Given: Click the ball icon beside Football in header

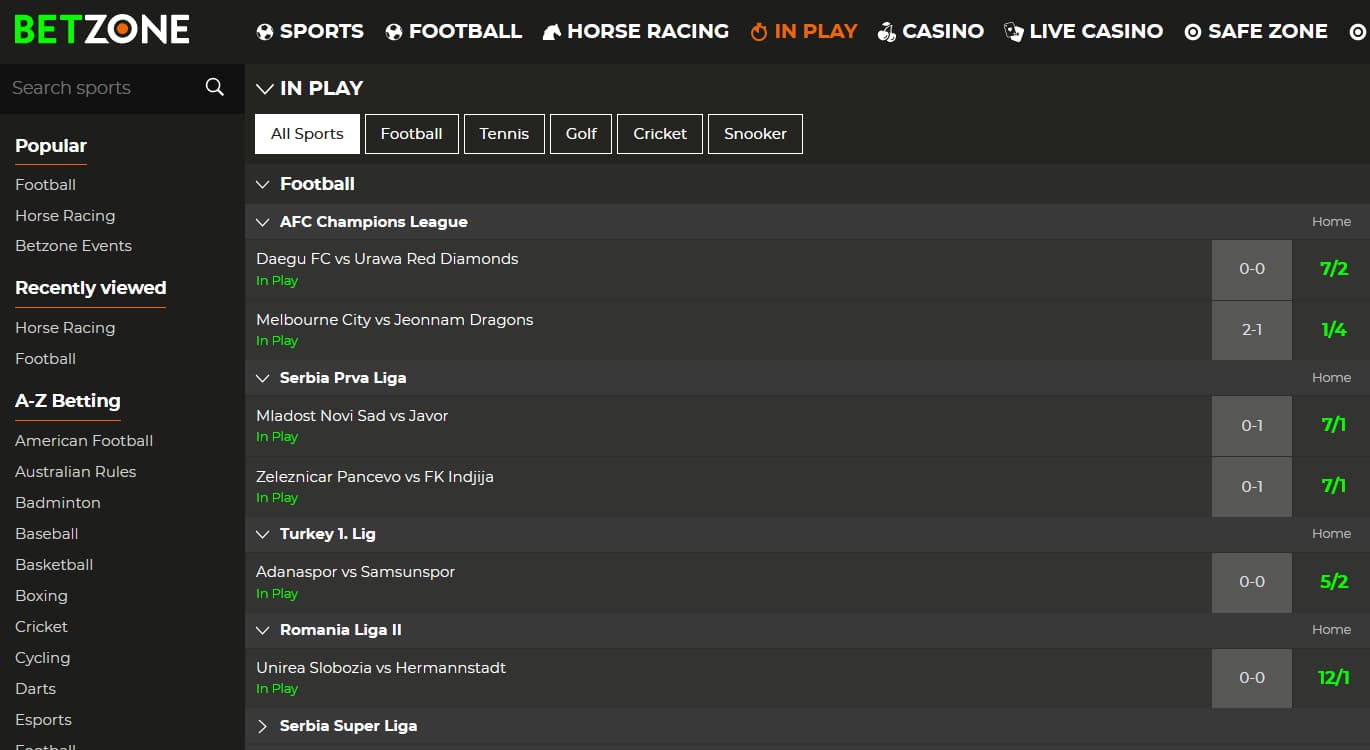Looking at the screenshot, I should 394,32.
